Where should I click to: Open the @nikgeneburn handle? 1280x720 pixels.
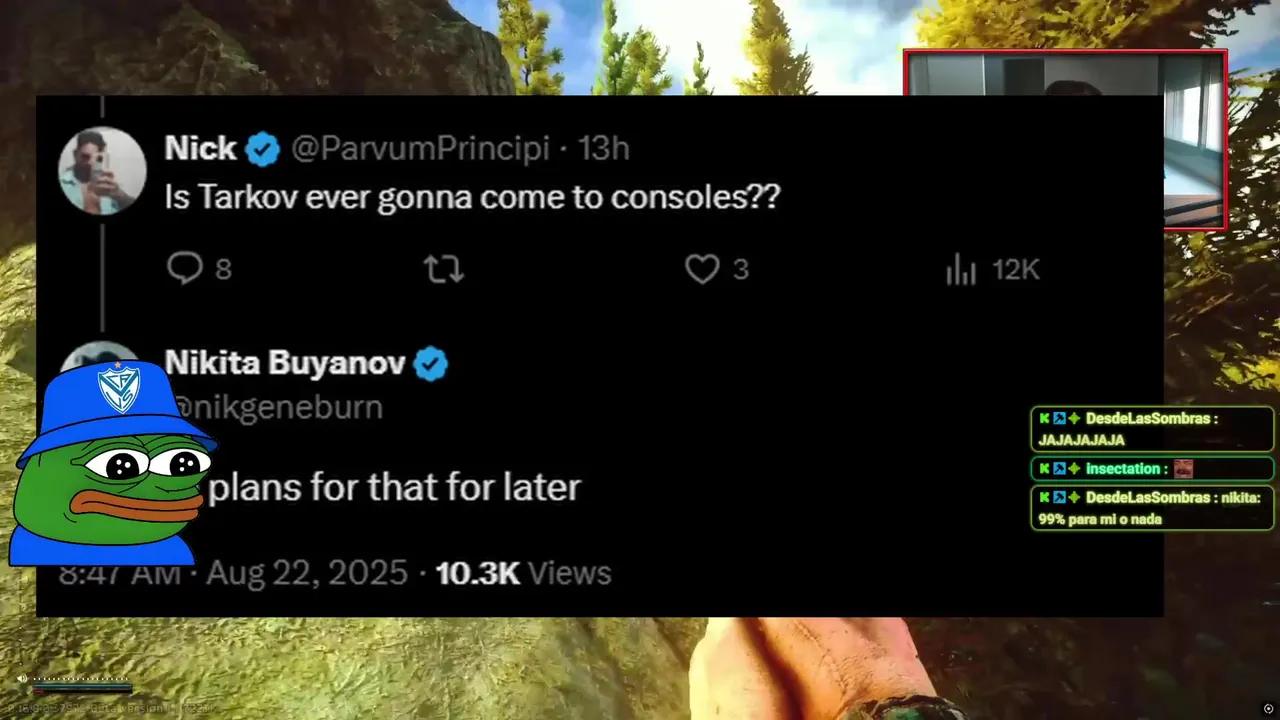278,407
